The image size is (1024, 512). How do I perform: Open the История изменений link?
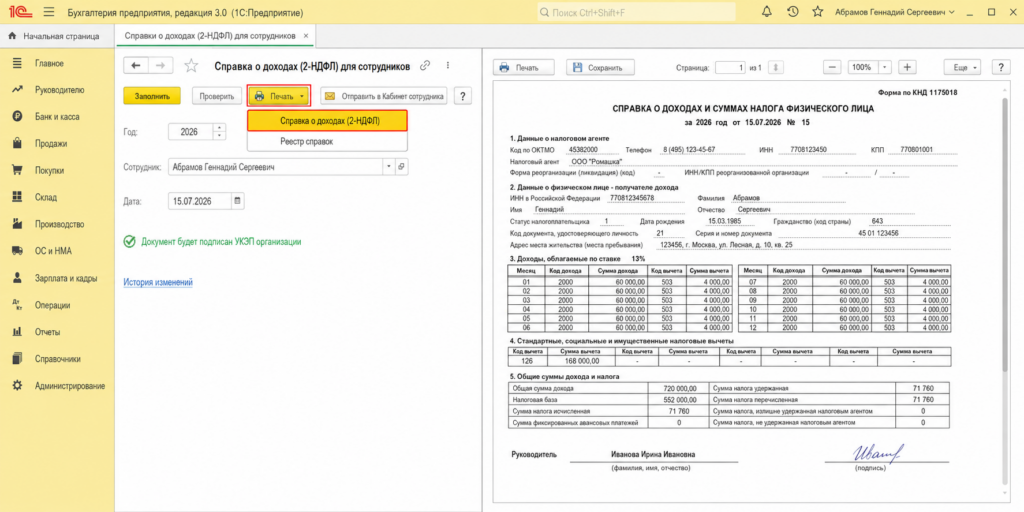click(x=158, y=282)
